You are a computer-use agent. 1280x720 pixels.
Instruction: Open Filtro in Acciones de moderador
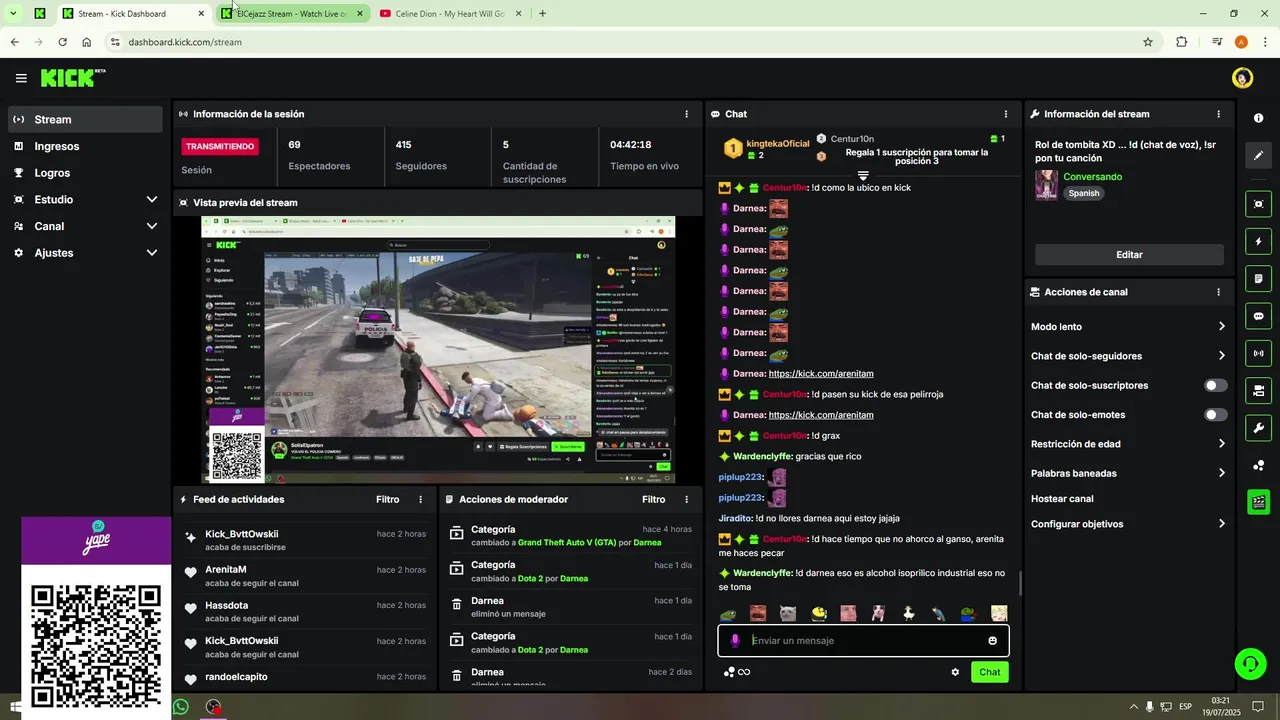653,499
